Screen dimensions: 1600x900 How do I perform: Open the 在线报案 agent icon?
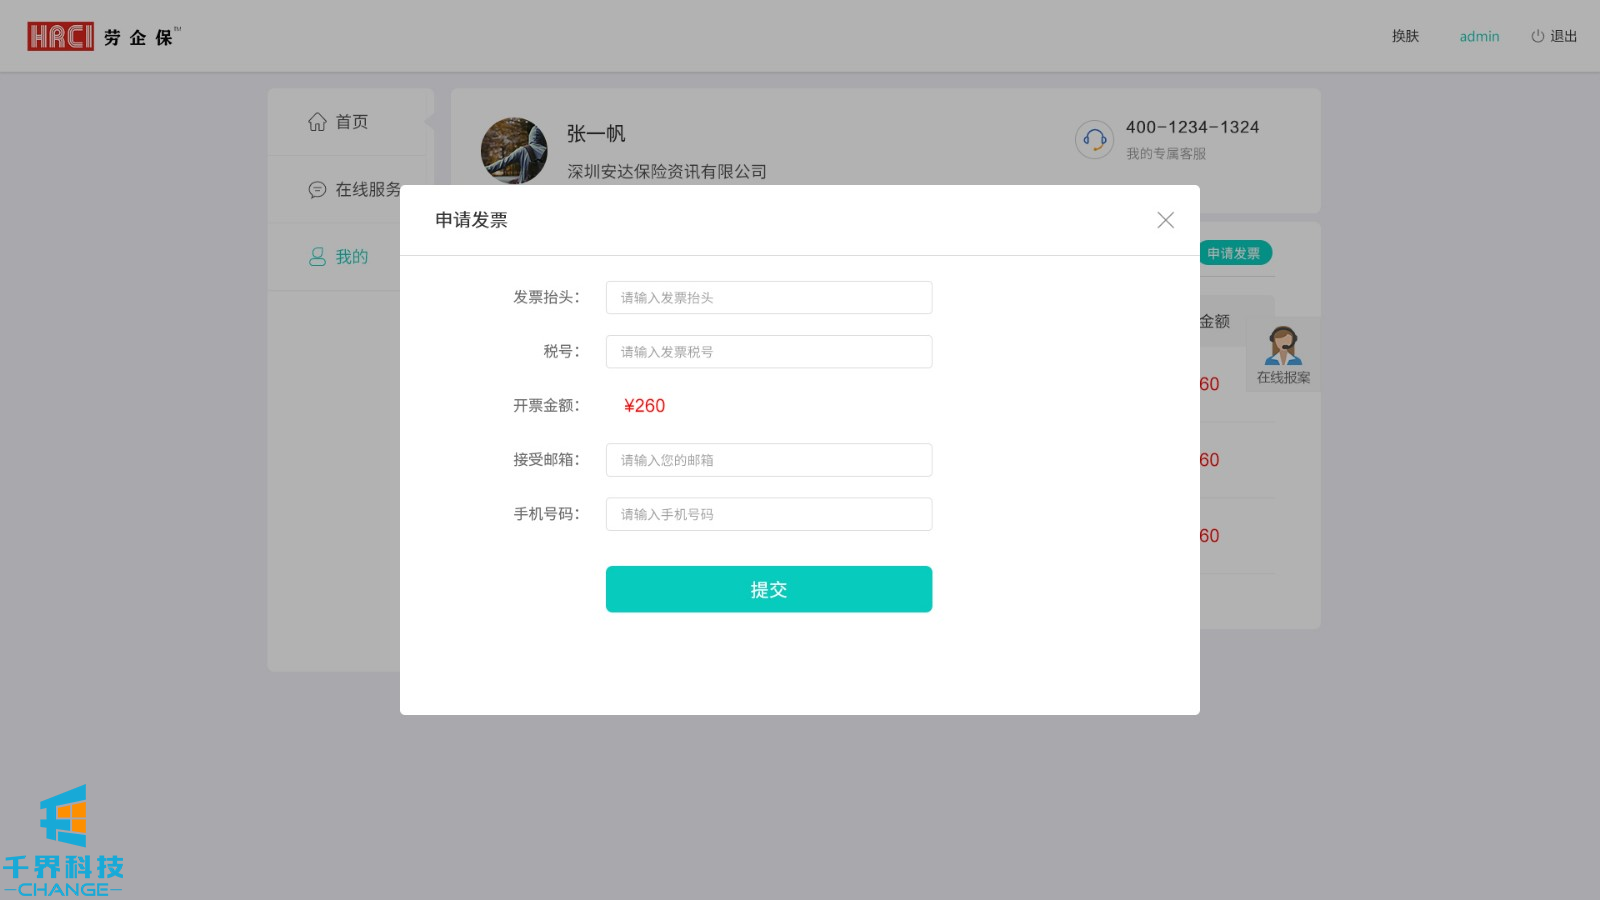coord(1283,347)
